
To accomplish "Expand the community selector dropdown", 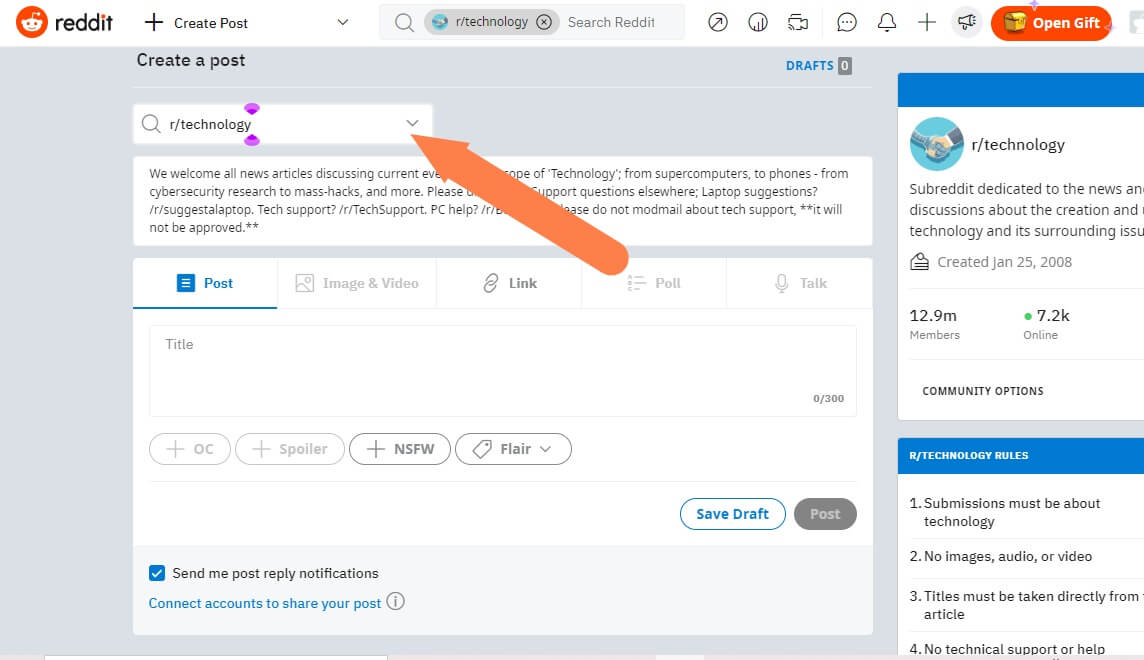I will [412, 122].
